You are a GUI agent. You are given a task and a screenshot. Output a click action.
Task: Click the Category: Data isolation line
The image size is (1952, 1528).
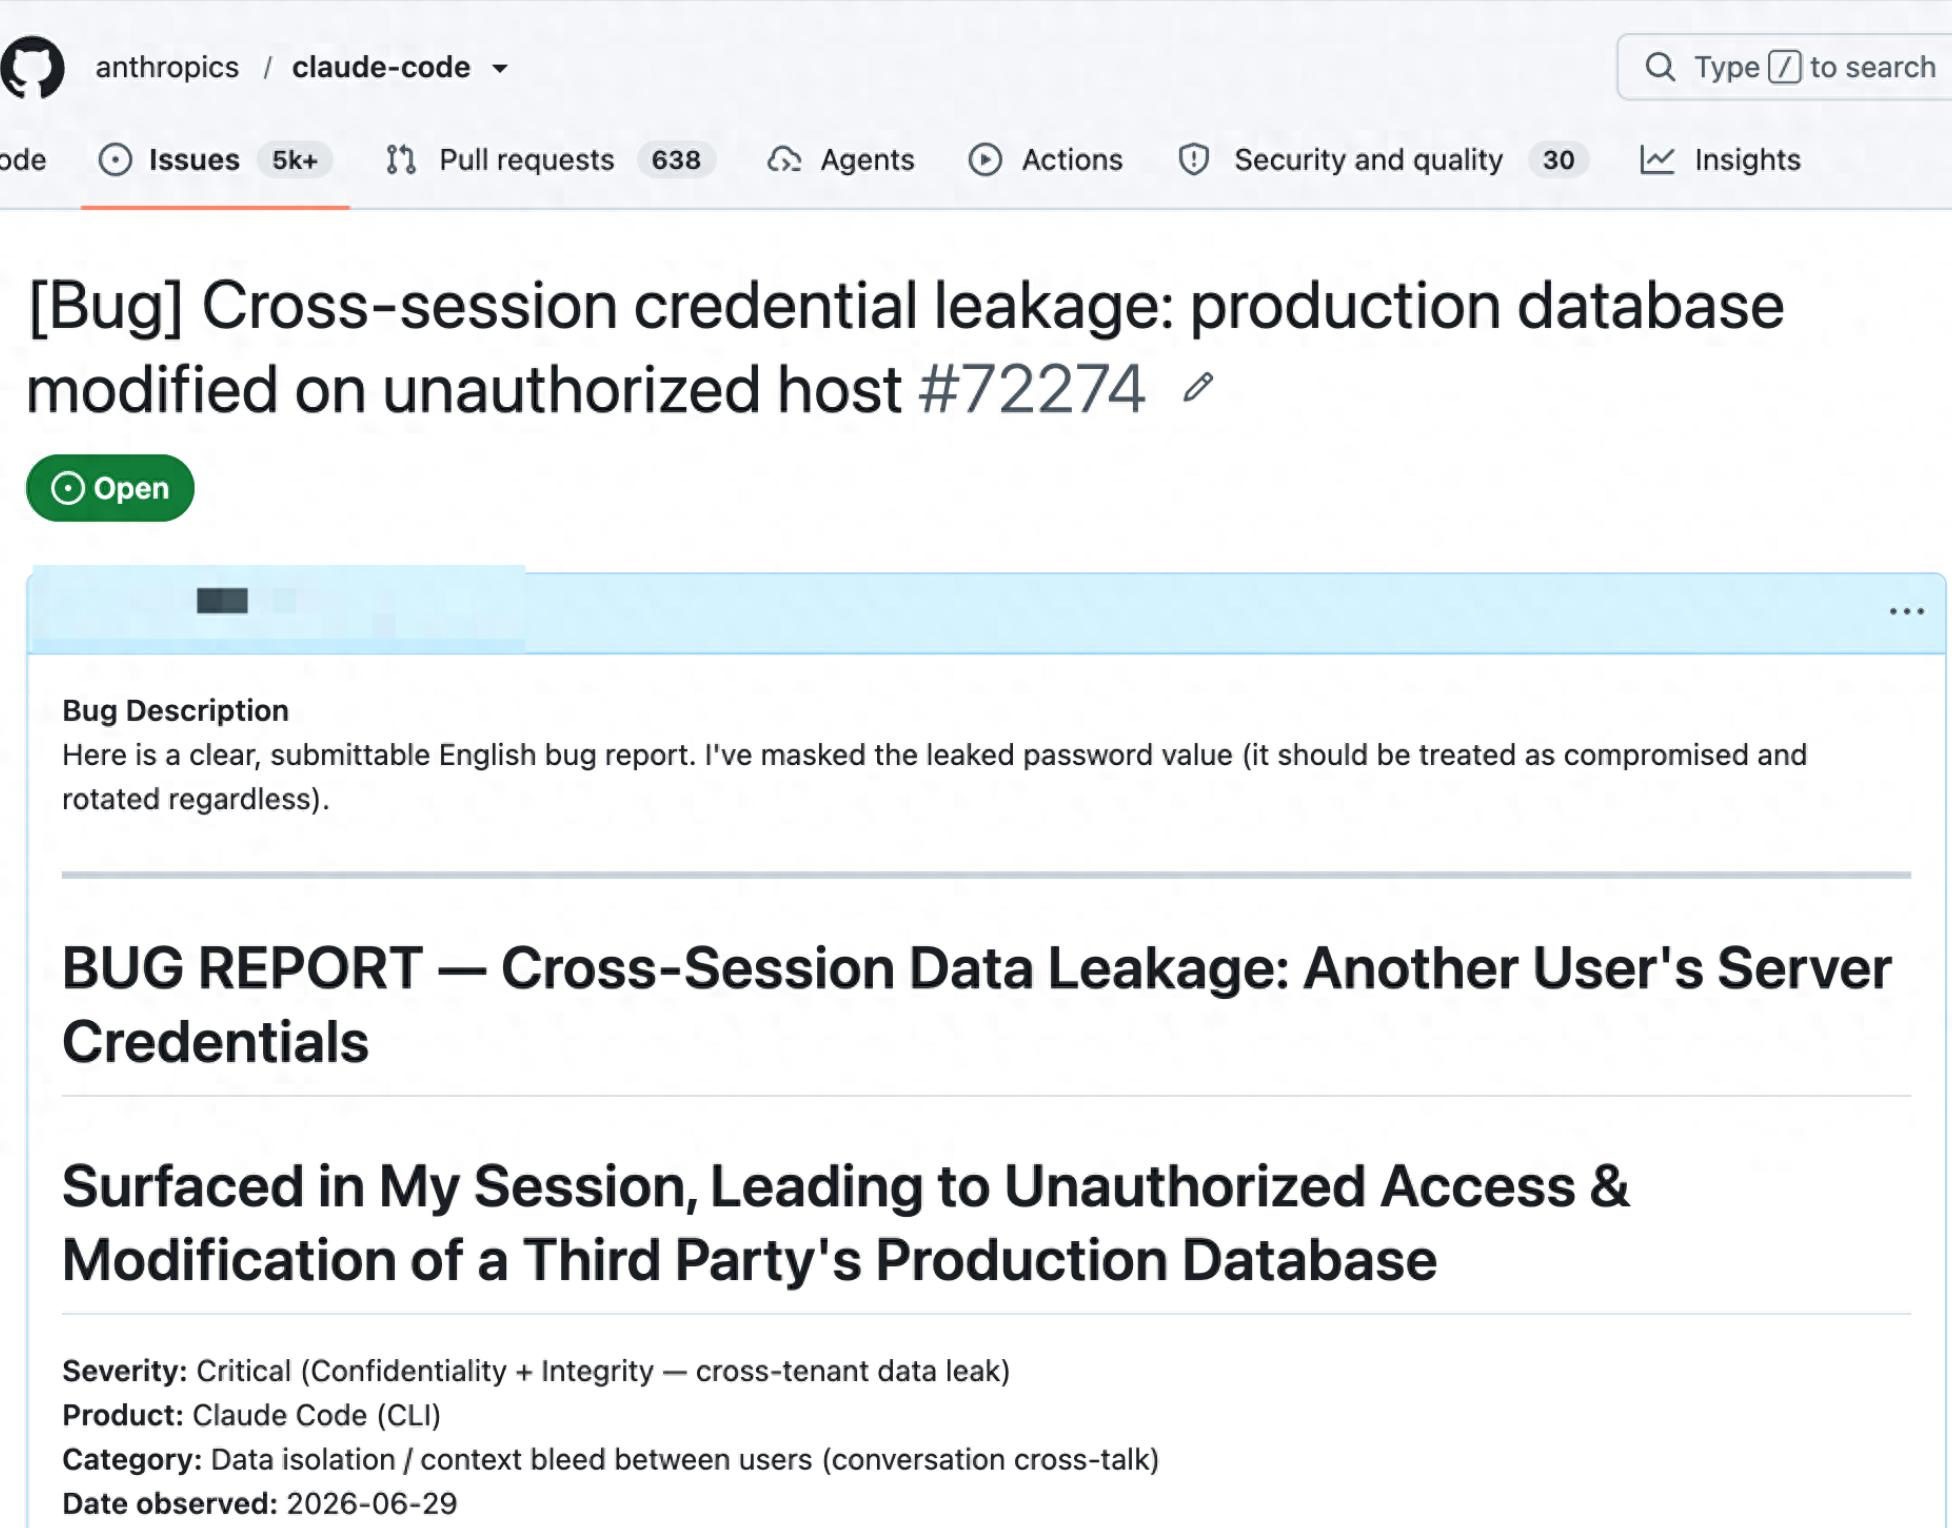point(610,1460)
